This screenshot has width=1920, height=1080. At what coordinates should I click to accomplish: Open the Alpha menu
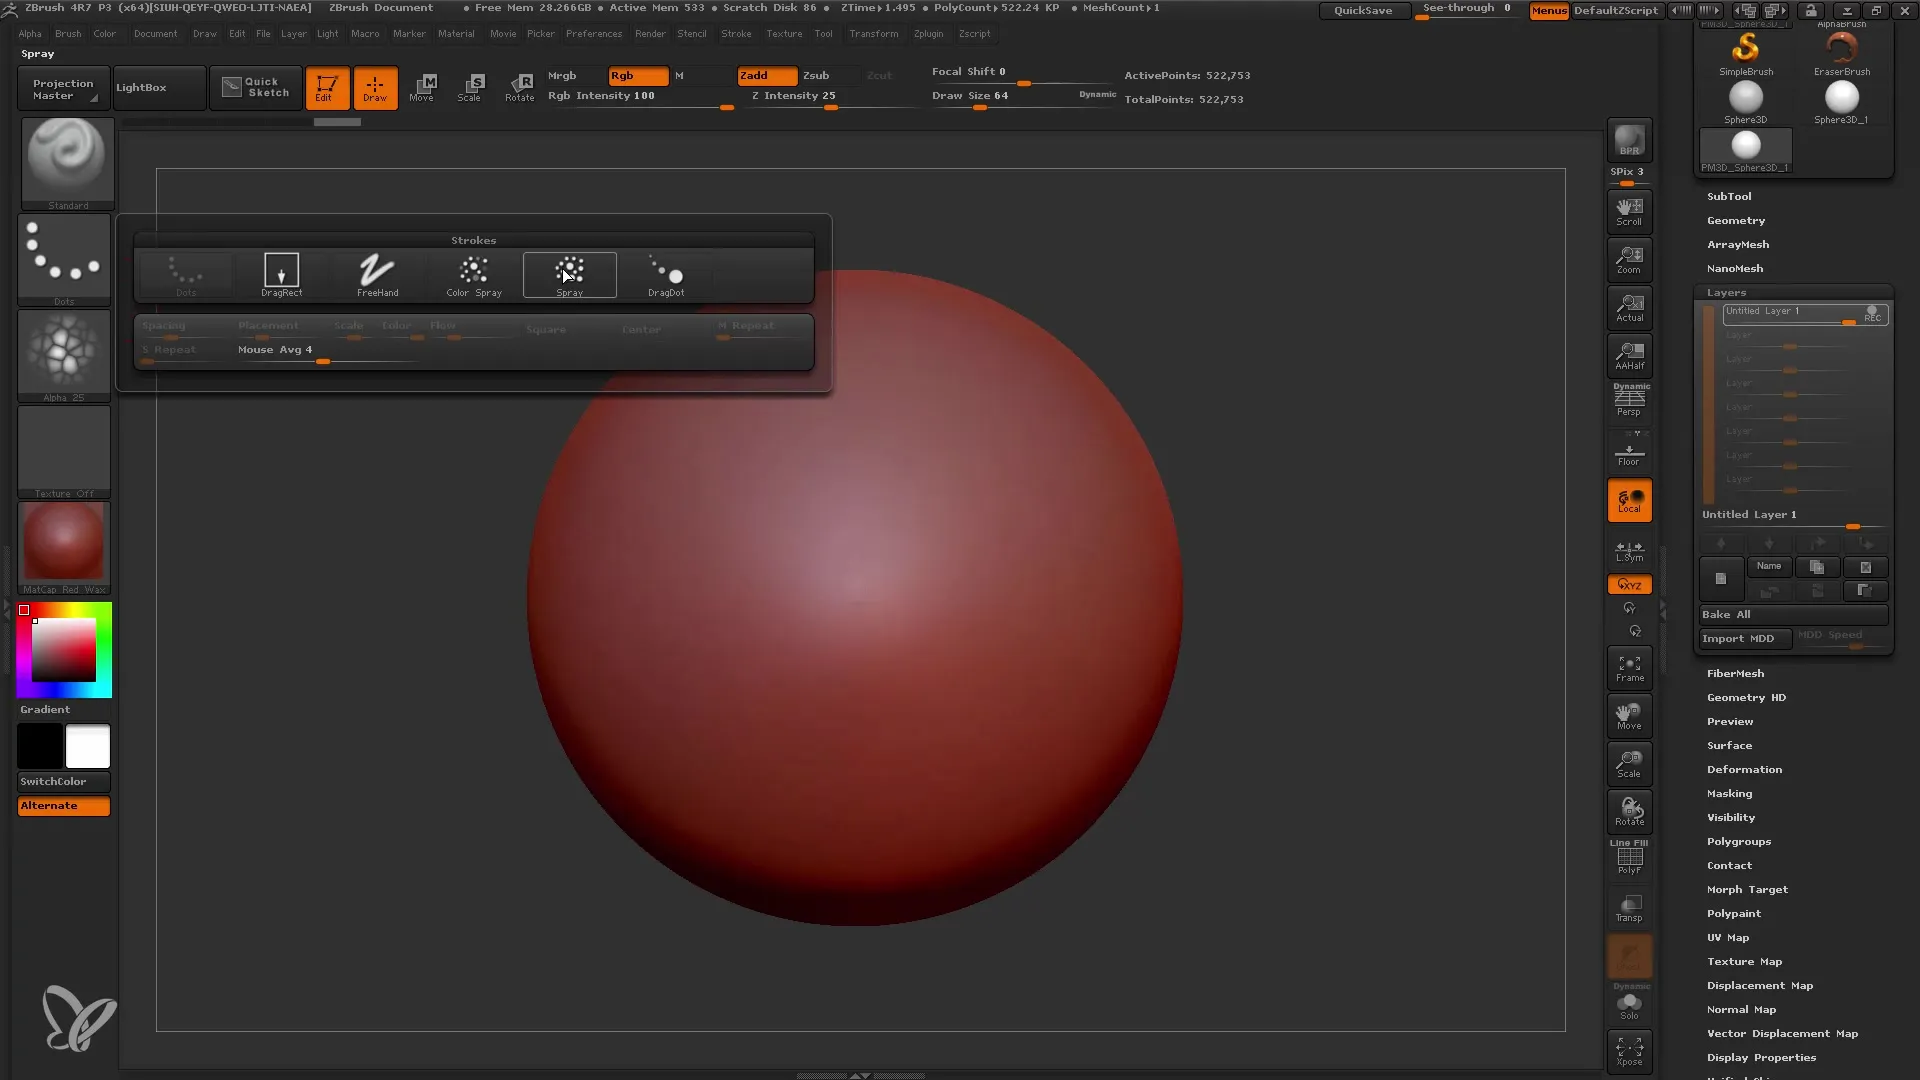coord(30,34)
